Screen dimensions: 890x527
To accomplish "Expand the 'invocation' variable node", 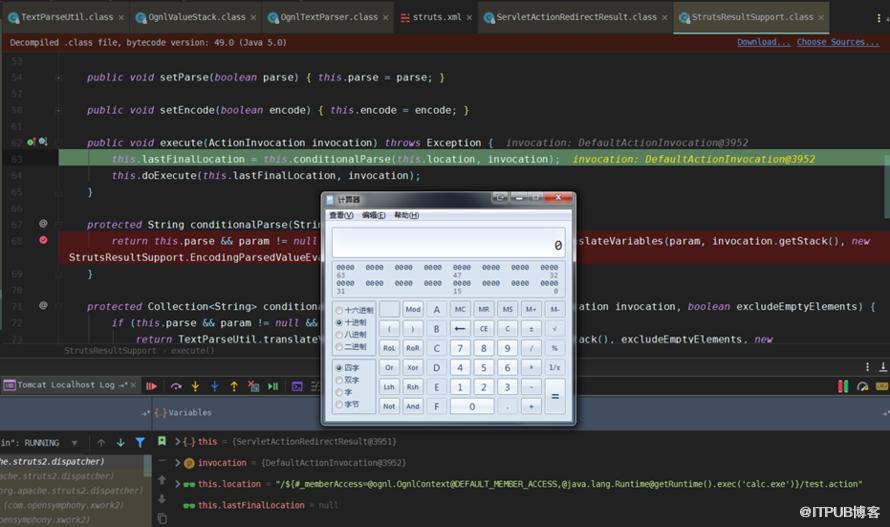I will (x=178, y=463).
